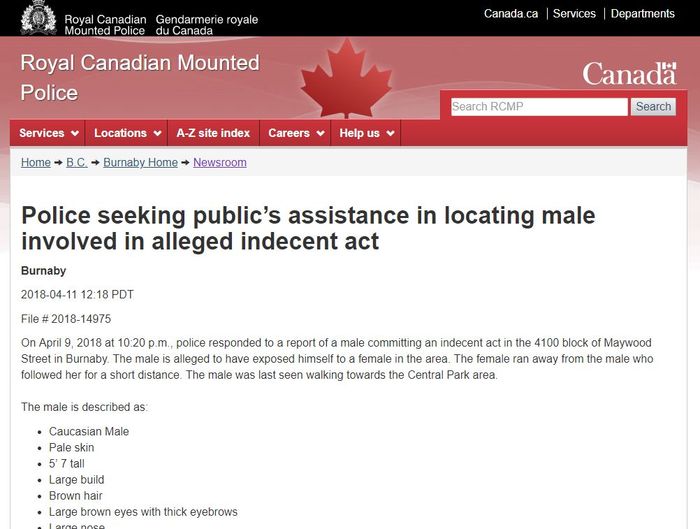Image resolution: width=700 pixels, height=529 pixels.
Task: Open the Help us dropdown chevron
Action: 390,133
